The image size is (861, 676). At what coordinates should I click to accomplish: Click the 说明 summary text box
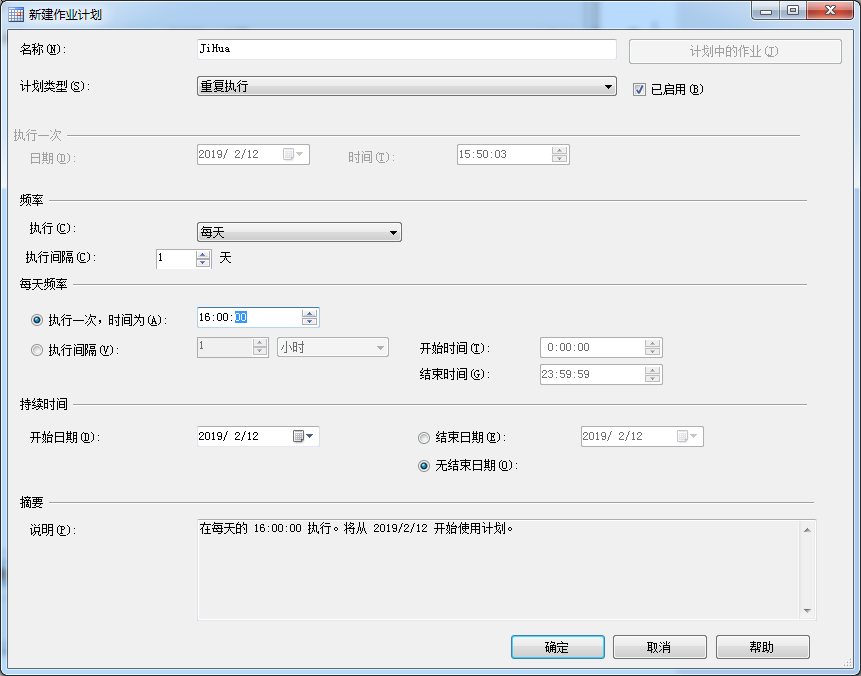[506, 569]
